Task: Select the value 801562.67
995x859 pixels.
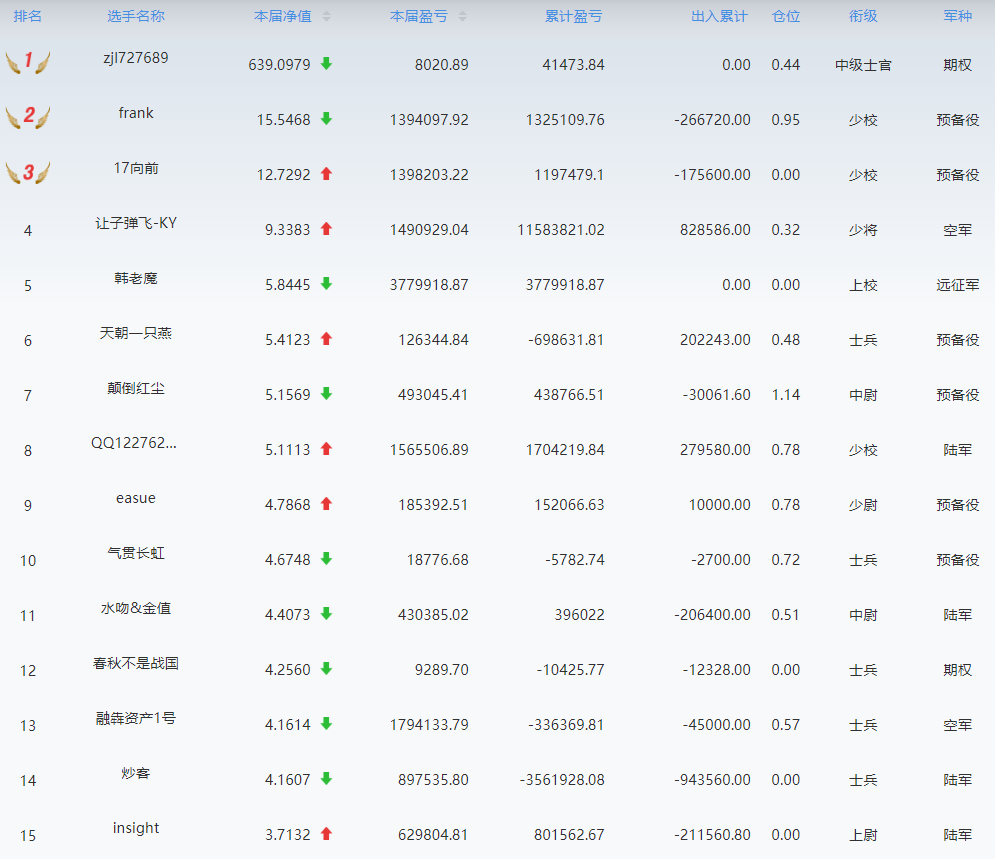Action: (x=569, y=835)
